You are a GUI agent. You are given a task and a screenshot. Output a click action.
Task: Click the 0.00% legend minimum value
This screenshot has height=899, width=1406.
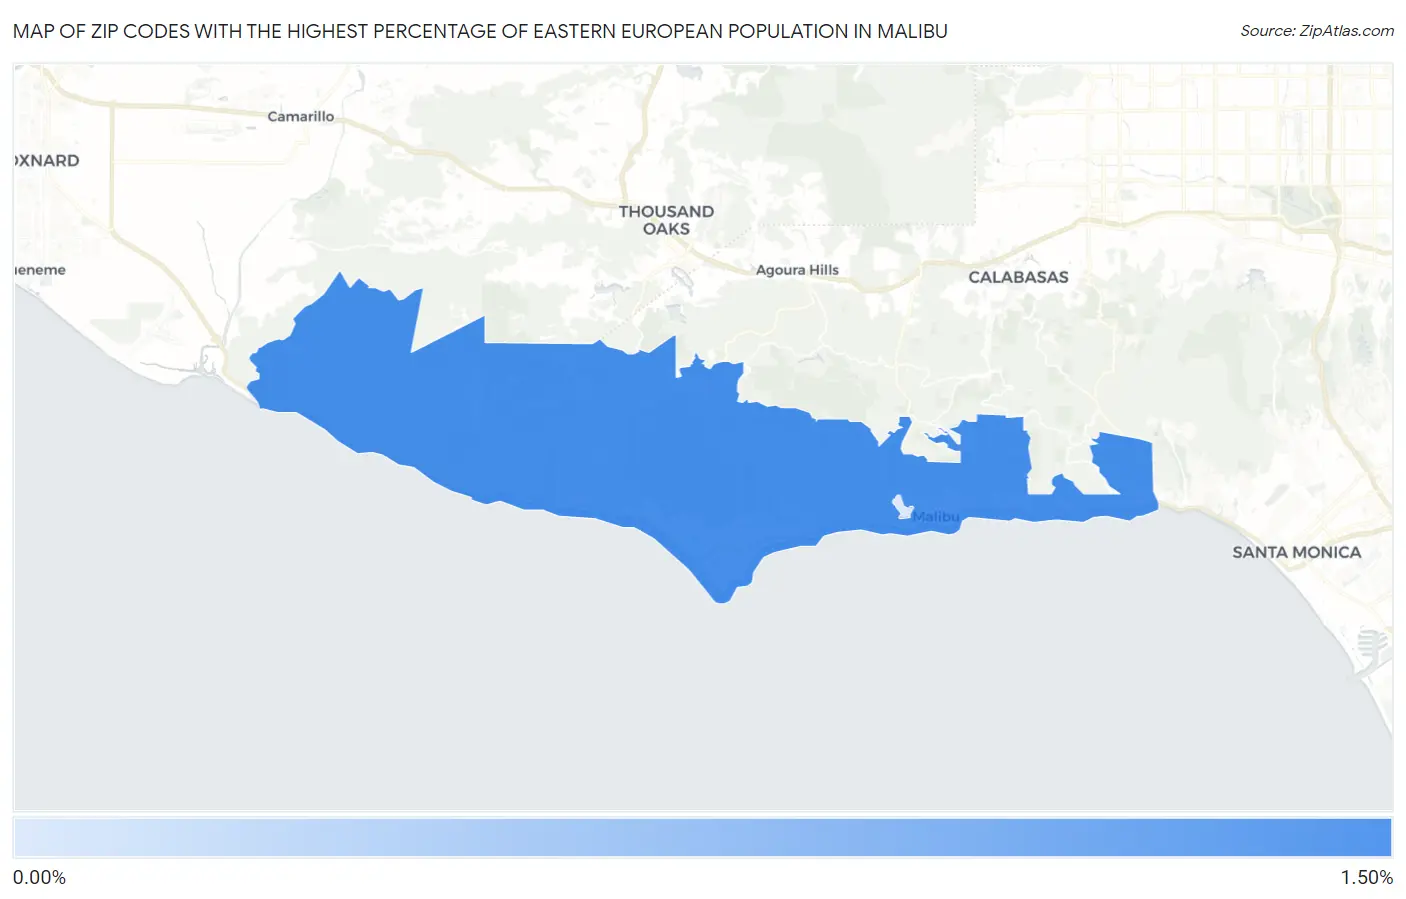pyautogui.click(x=40, y=877)
